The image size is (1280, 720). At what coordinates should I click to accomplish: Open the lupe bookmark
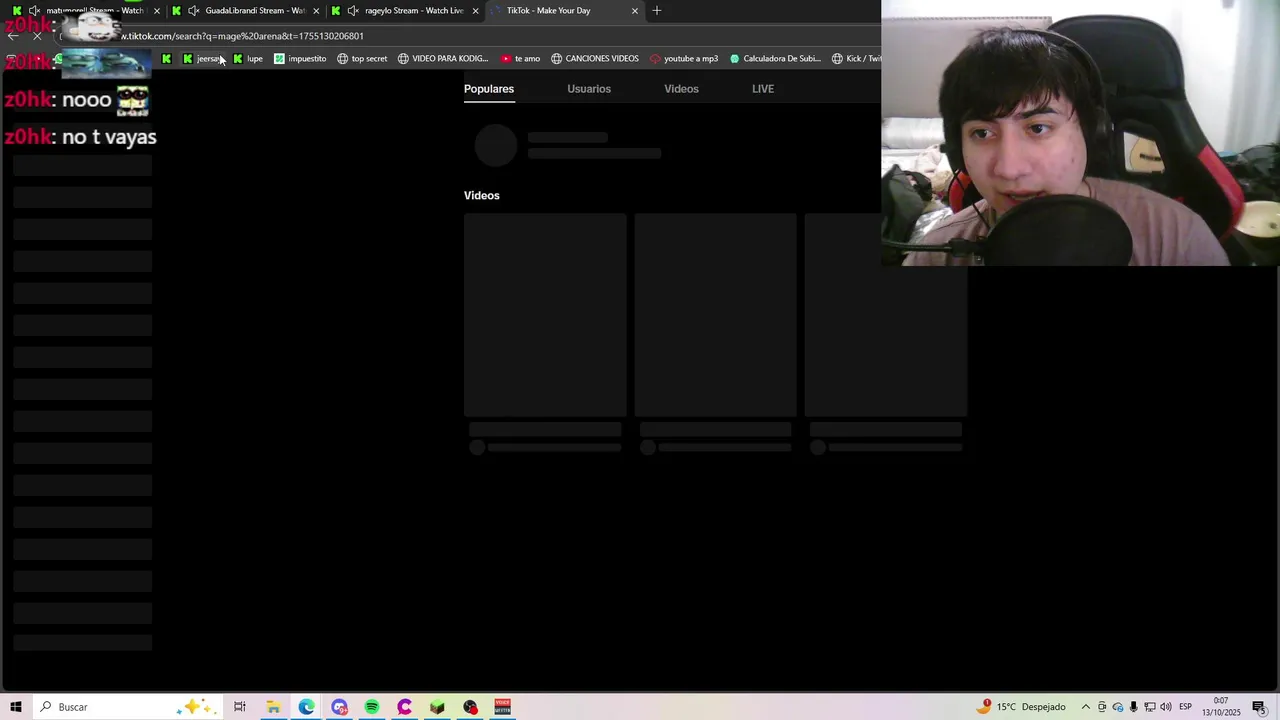[x=248, y=58]
